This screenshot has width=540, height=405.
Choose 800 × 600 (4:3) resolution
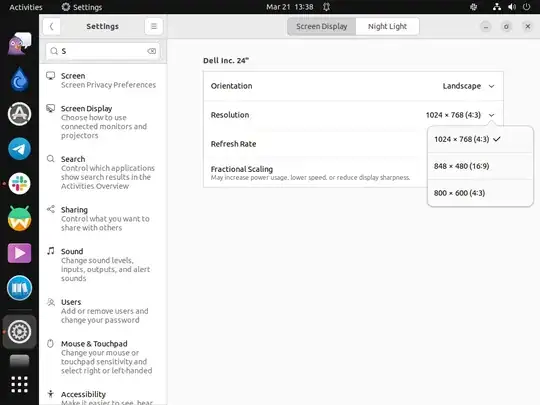point(480,193)
